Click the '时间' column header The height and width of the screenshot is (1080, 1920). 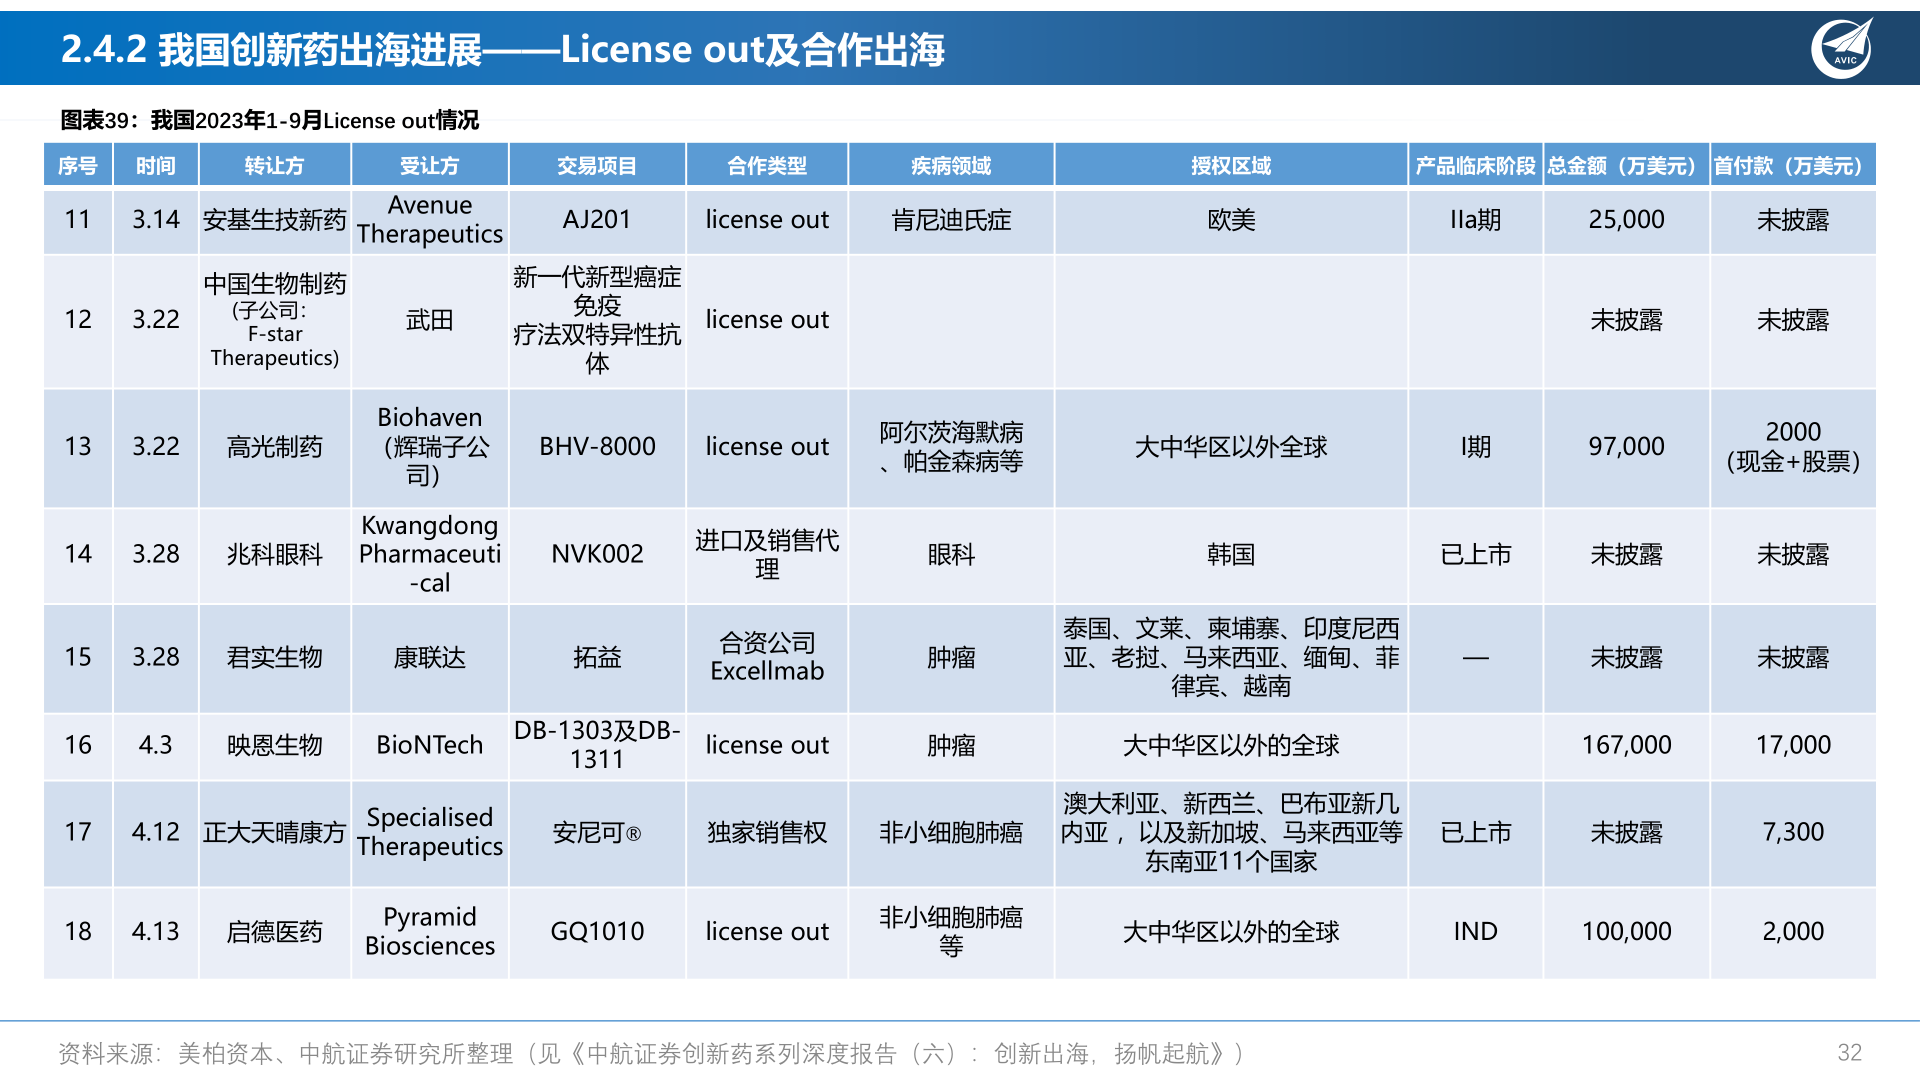click(156, 165)
